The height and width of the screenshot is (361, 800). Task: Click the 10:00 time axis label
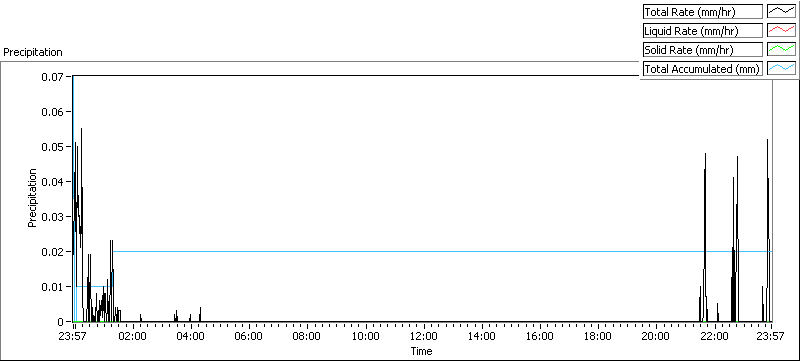(365, 337)
